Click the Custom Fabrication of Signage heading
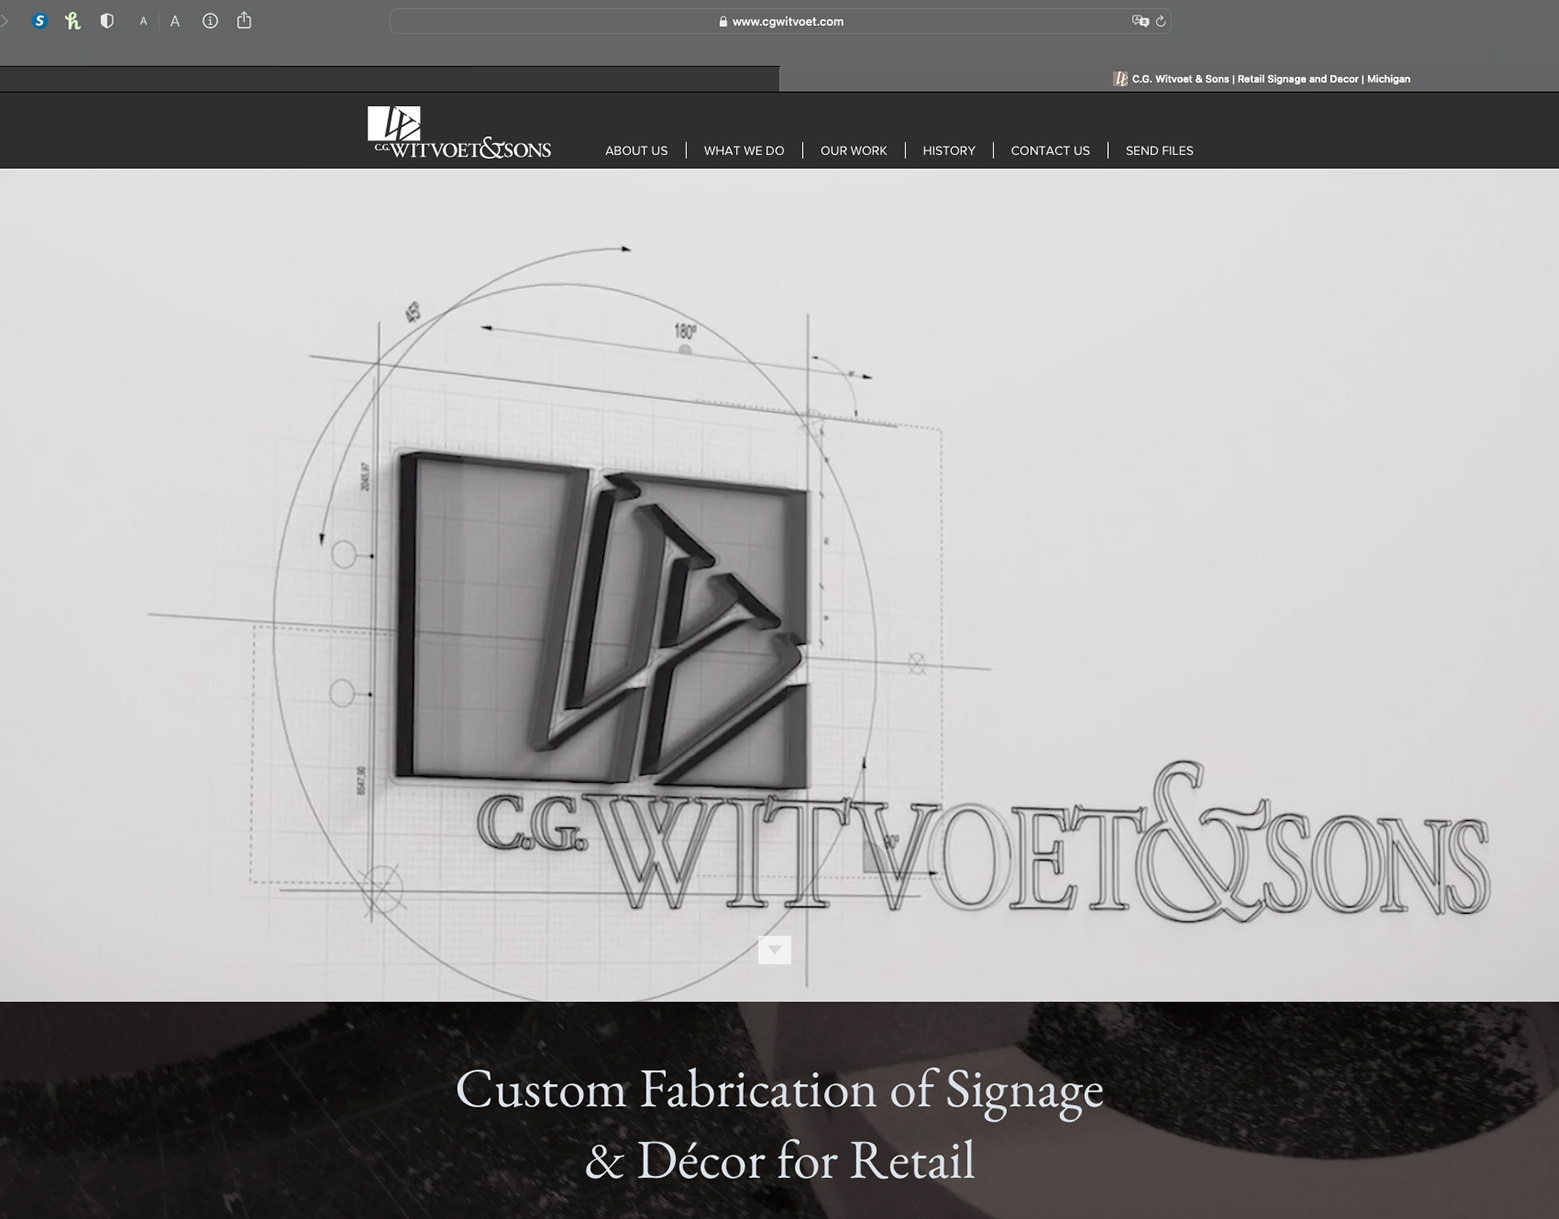 (780, 1124)
